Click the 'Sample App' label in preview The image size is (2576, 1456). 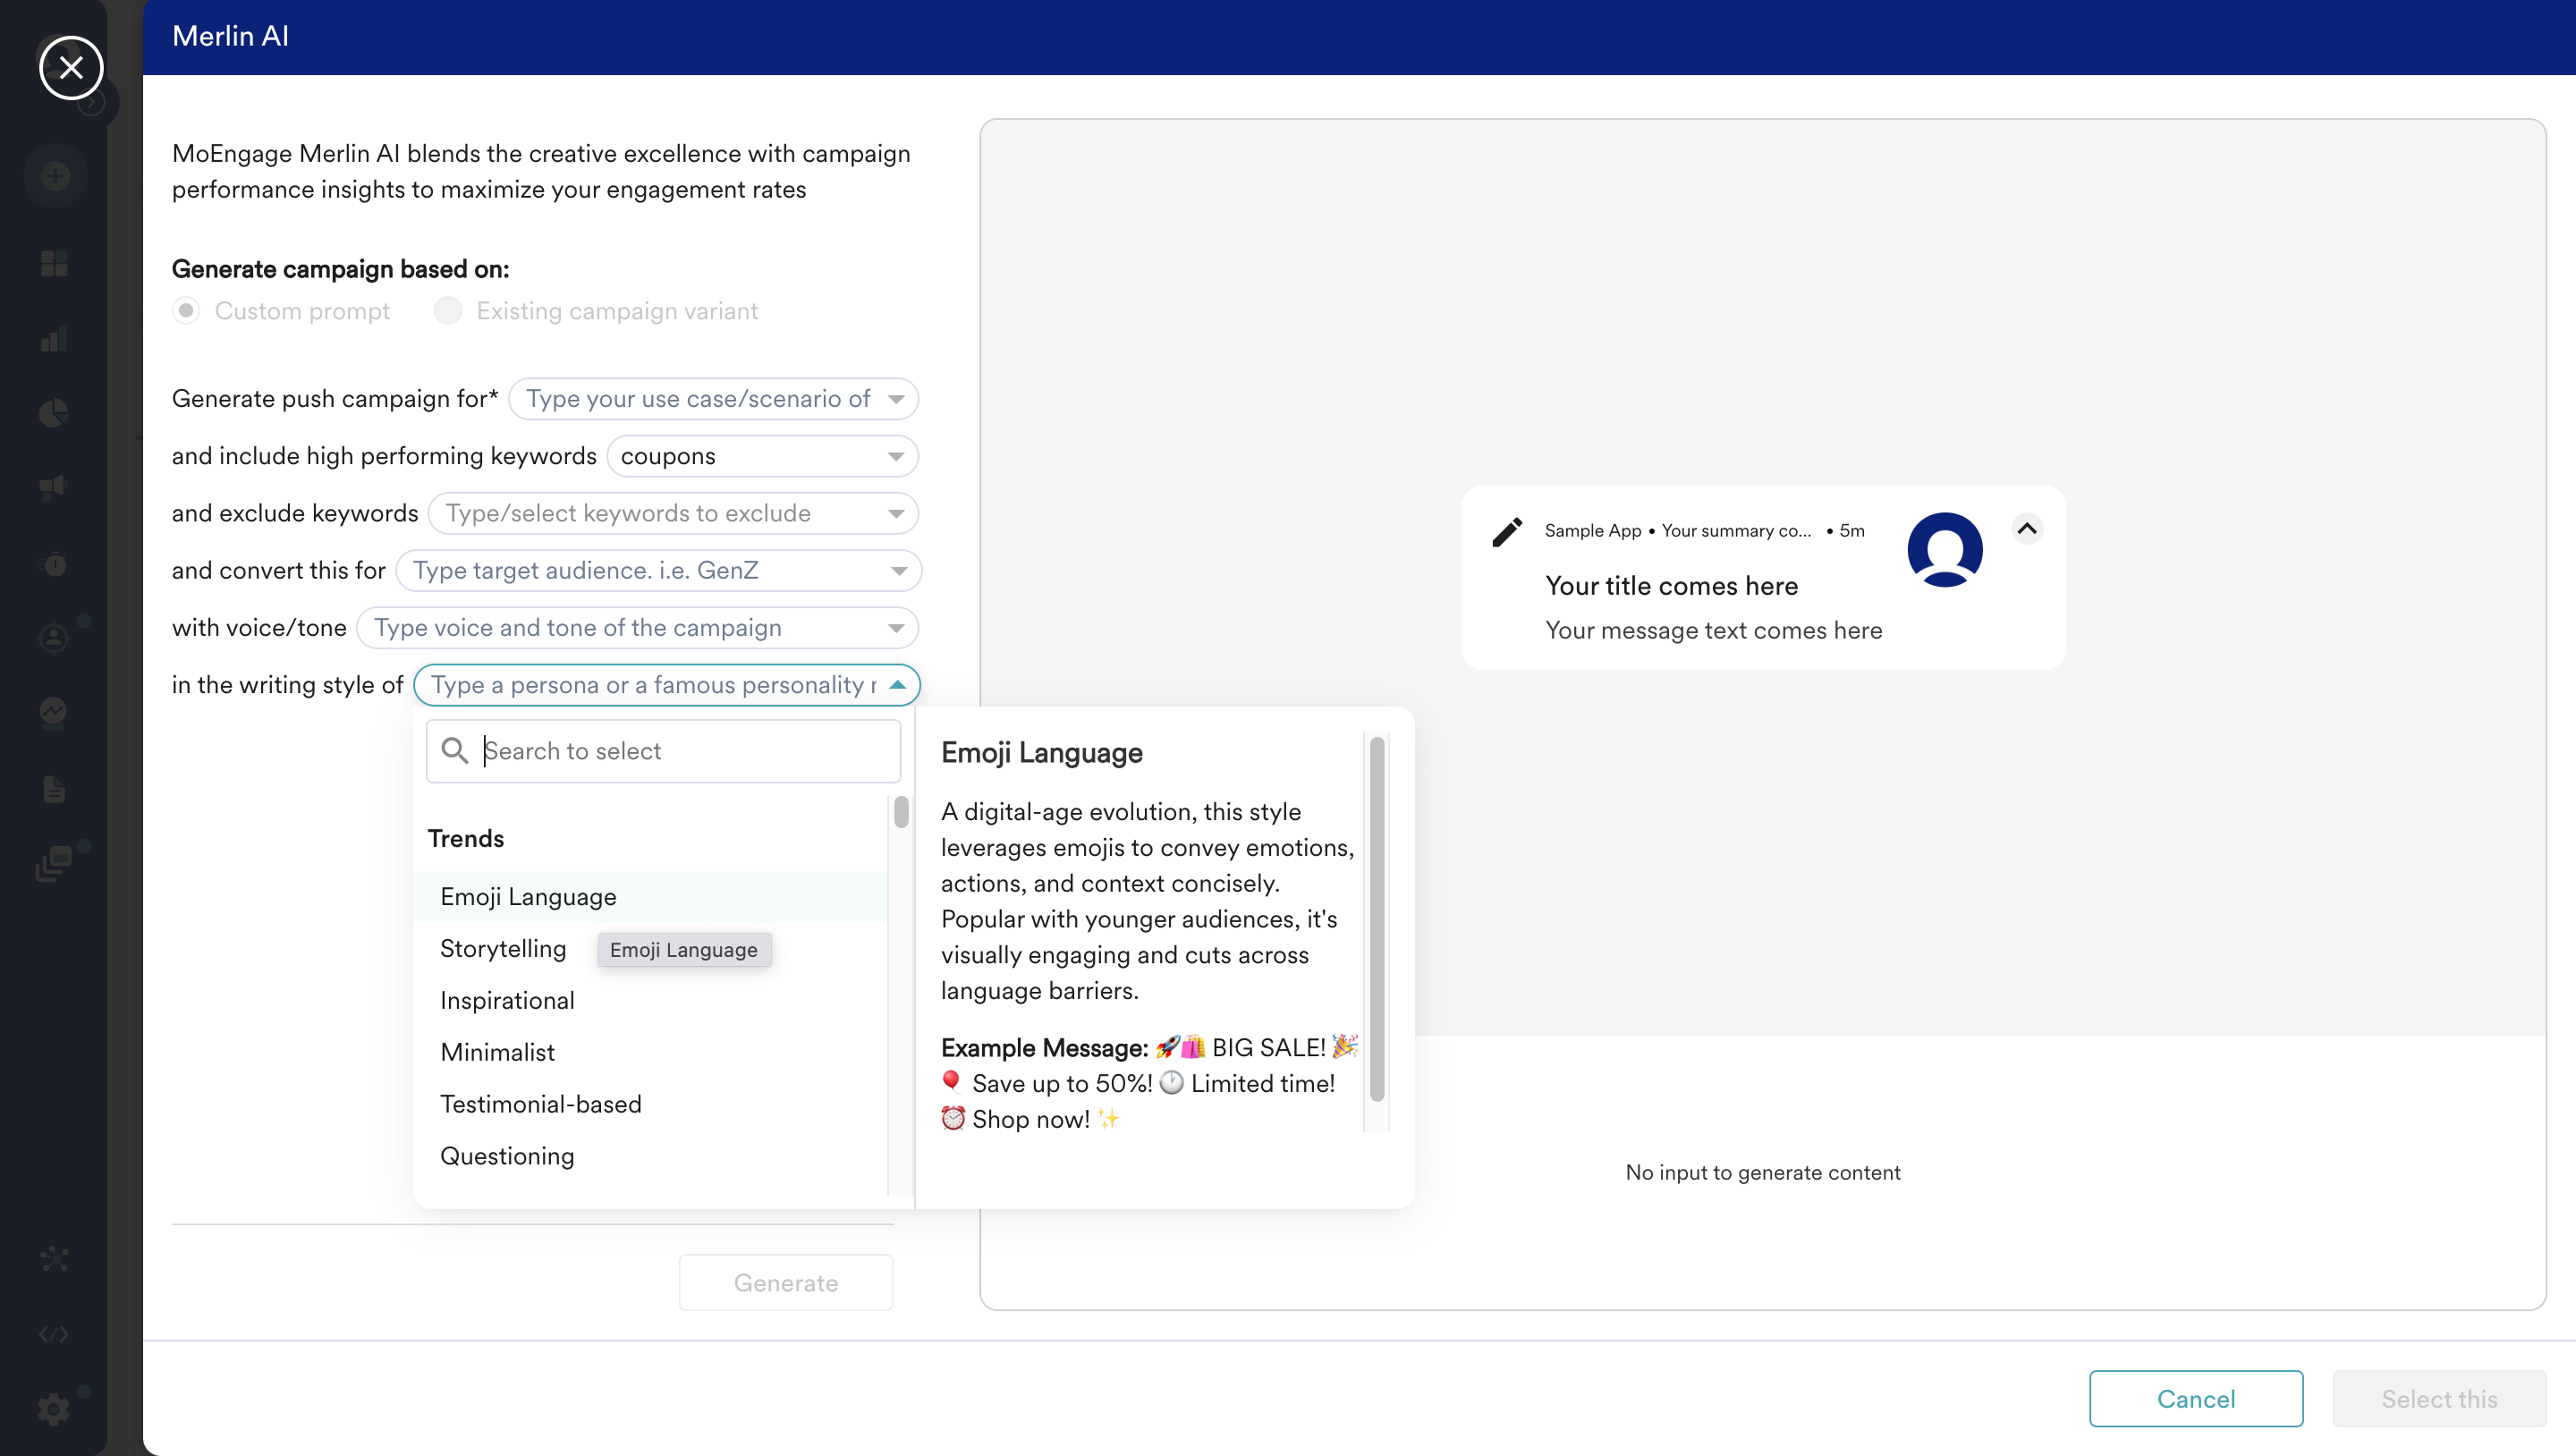coord(1592,531)
